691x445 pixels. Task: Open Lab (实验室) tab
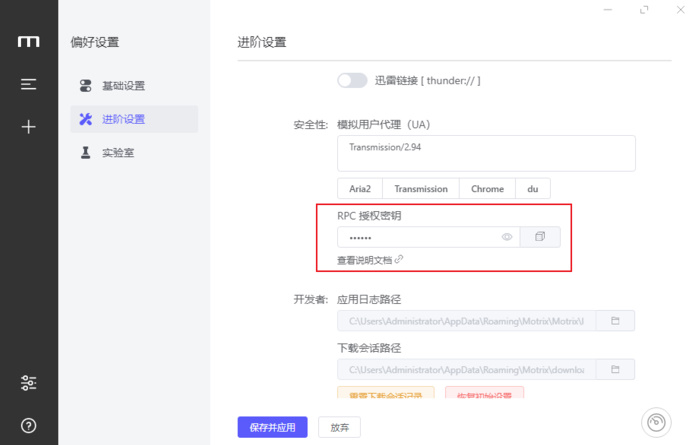click(x=134, y=152)
